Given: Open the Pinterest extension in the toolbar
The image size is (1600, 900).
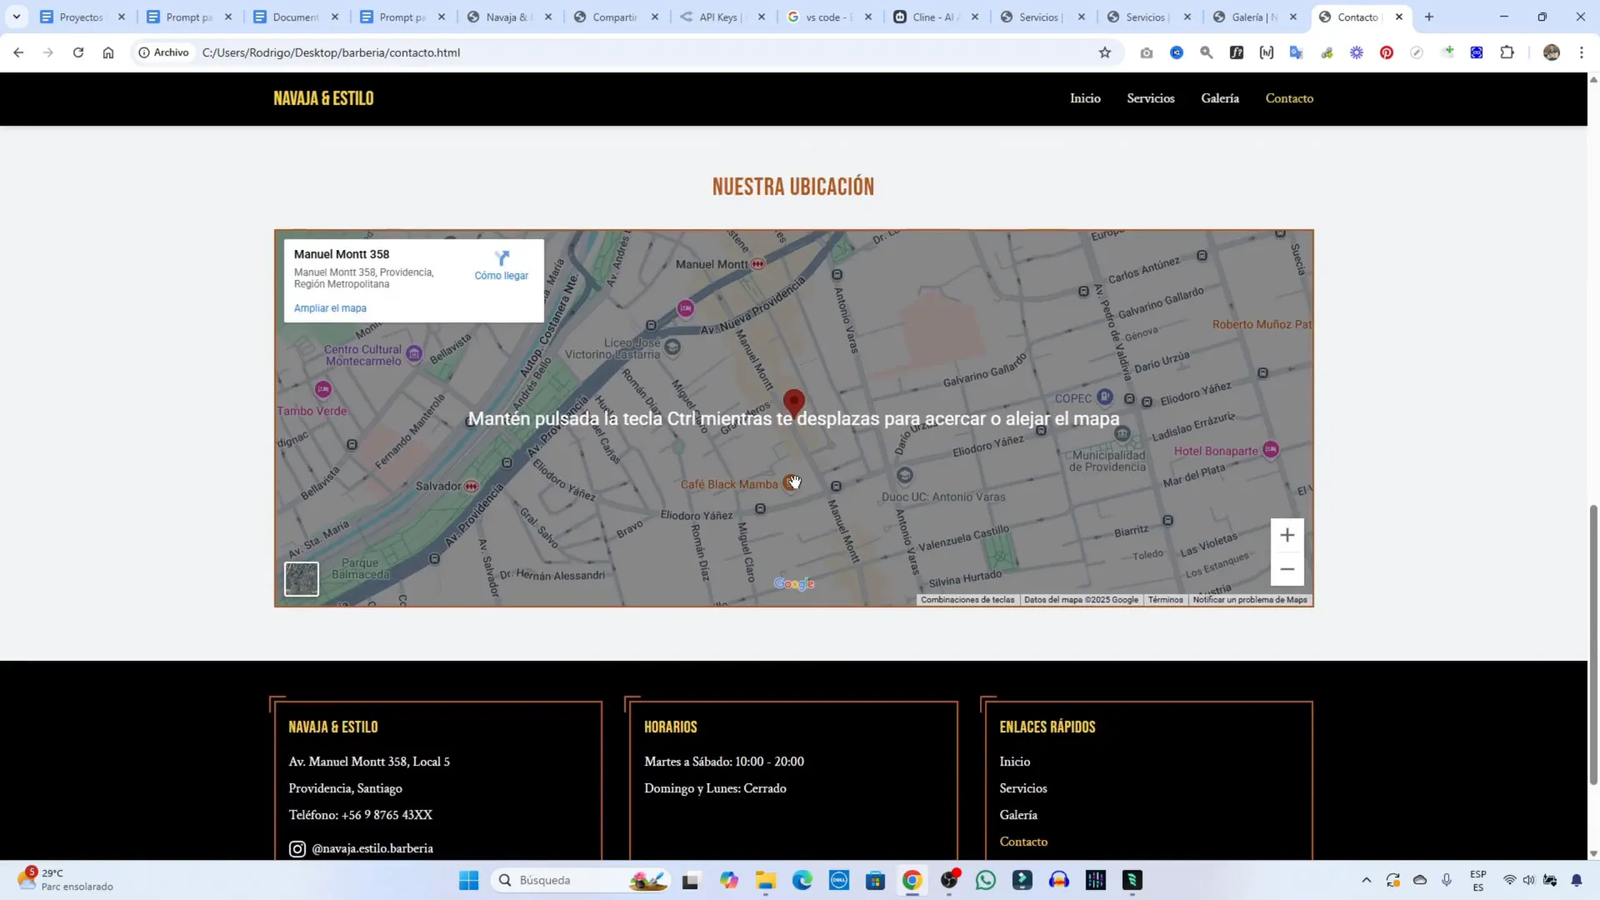Looking at the screenshot, I should pyautogui.click(x=1387, y=52).
